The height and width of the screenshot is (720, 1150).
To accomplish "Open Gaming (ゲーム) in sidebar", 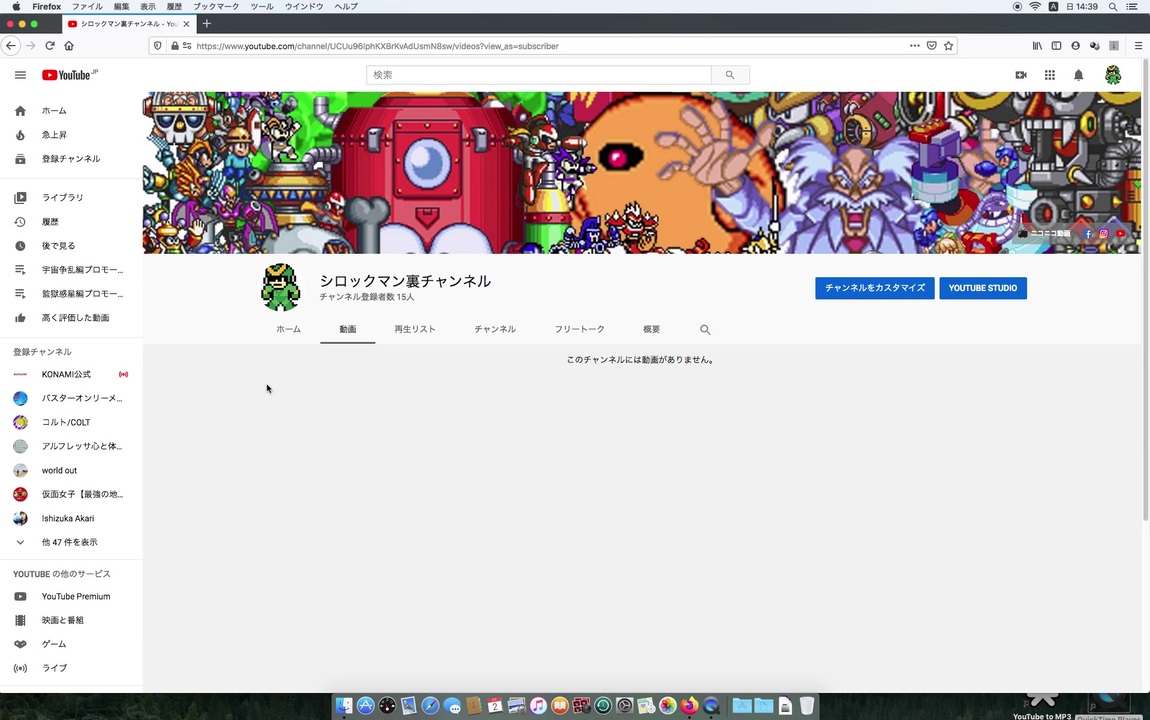I will point(71,644).
